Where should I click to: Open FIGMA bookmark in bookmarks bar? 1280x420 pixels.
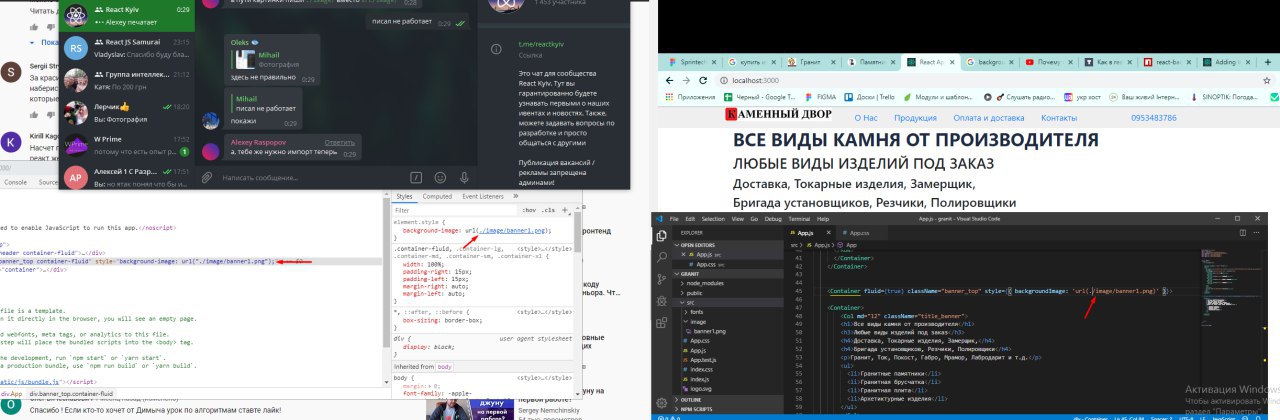tap(820, 97)
